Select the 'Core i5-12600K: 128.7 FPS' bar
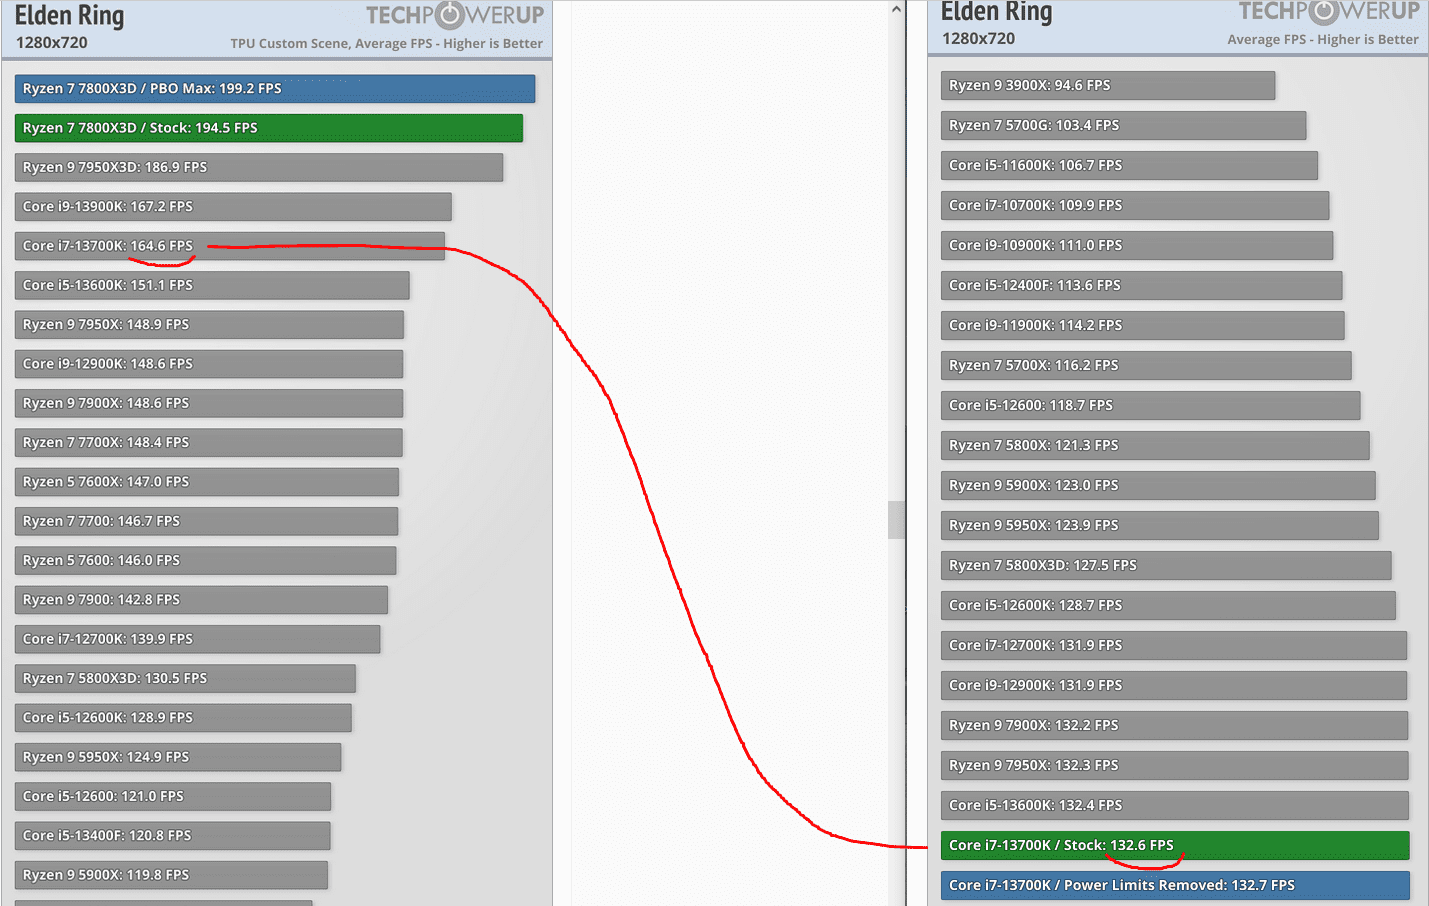Image resolution: width=1429 pixels, height=906 pixels. (x=1168, y=605)
